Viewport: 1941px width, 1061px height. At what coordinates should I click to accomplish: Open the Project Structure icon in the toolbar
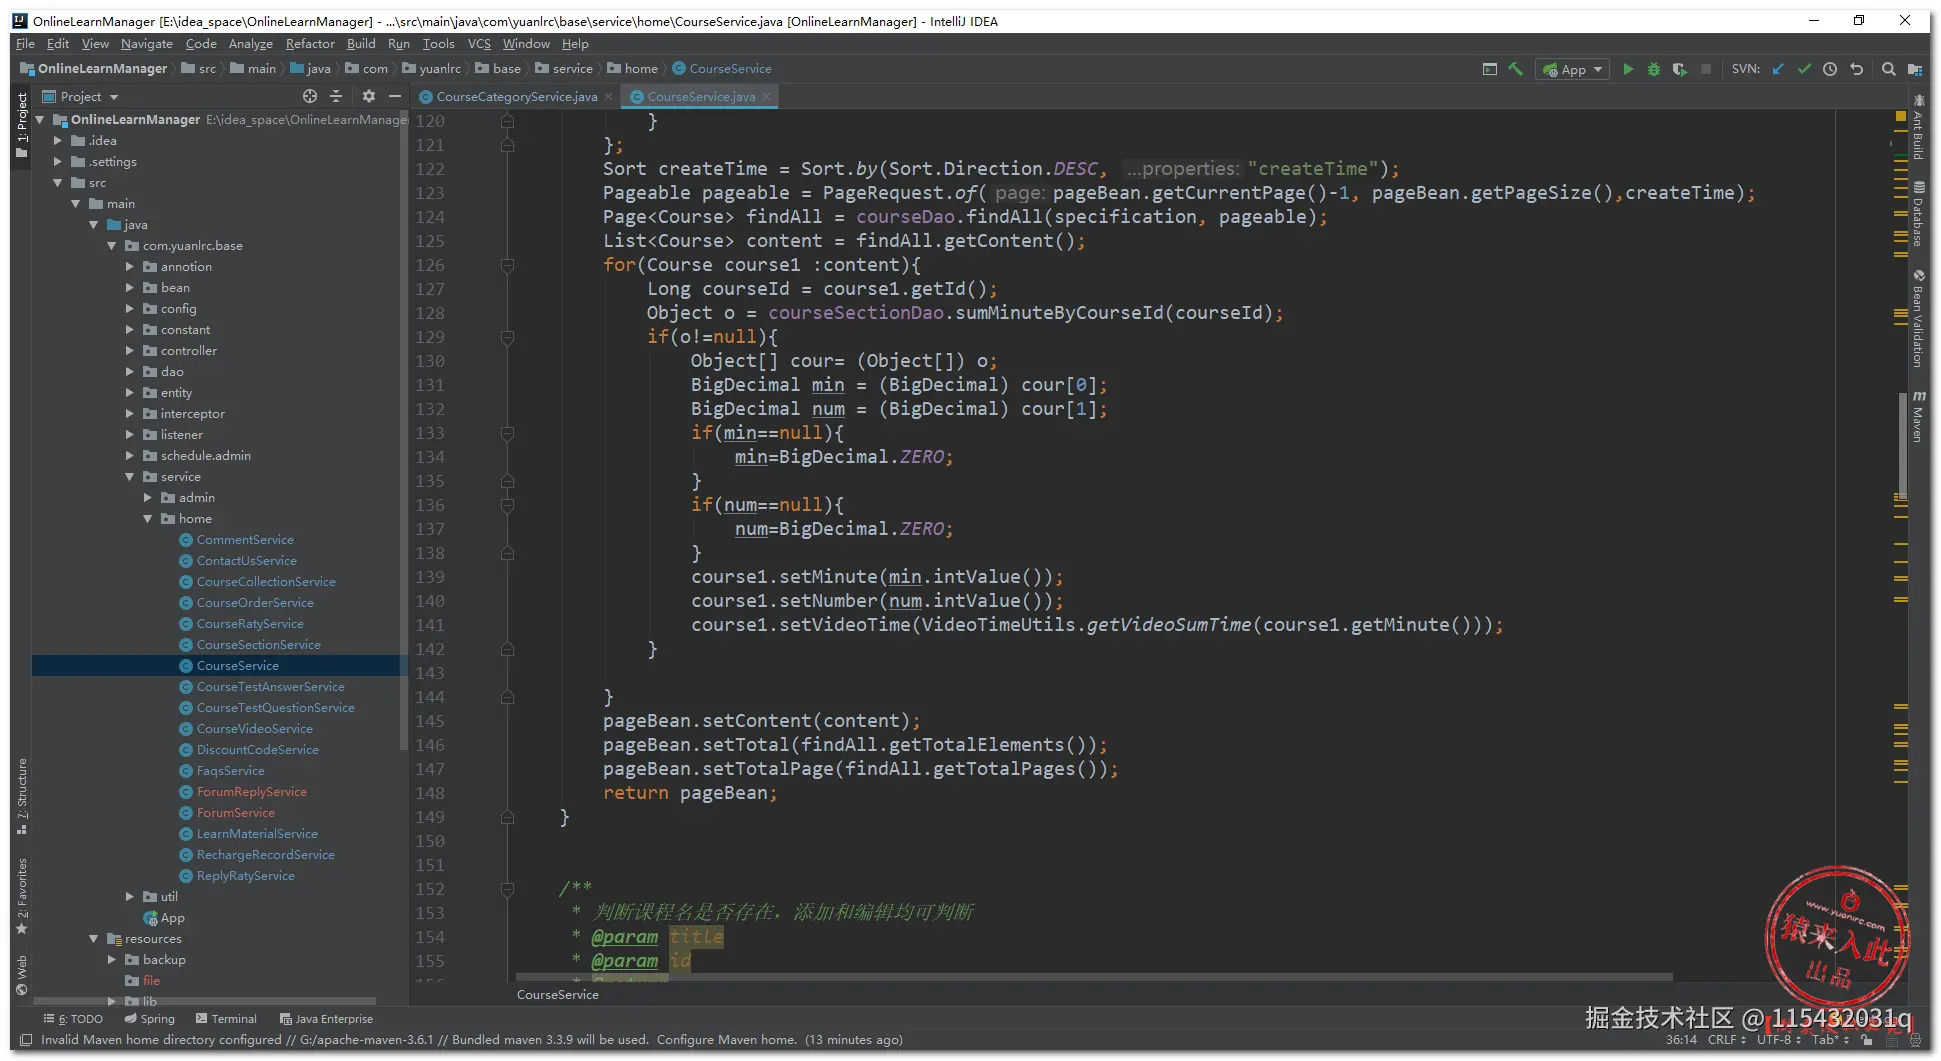[x=1914, y=69]
